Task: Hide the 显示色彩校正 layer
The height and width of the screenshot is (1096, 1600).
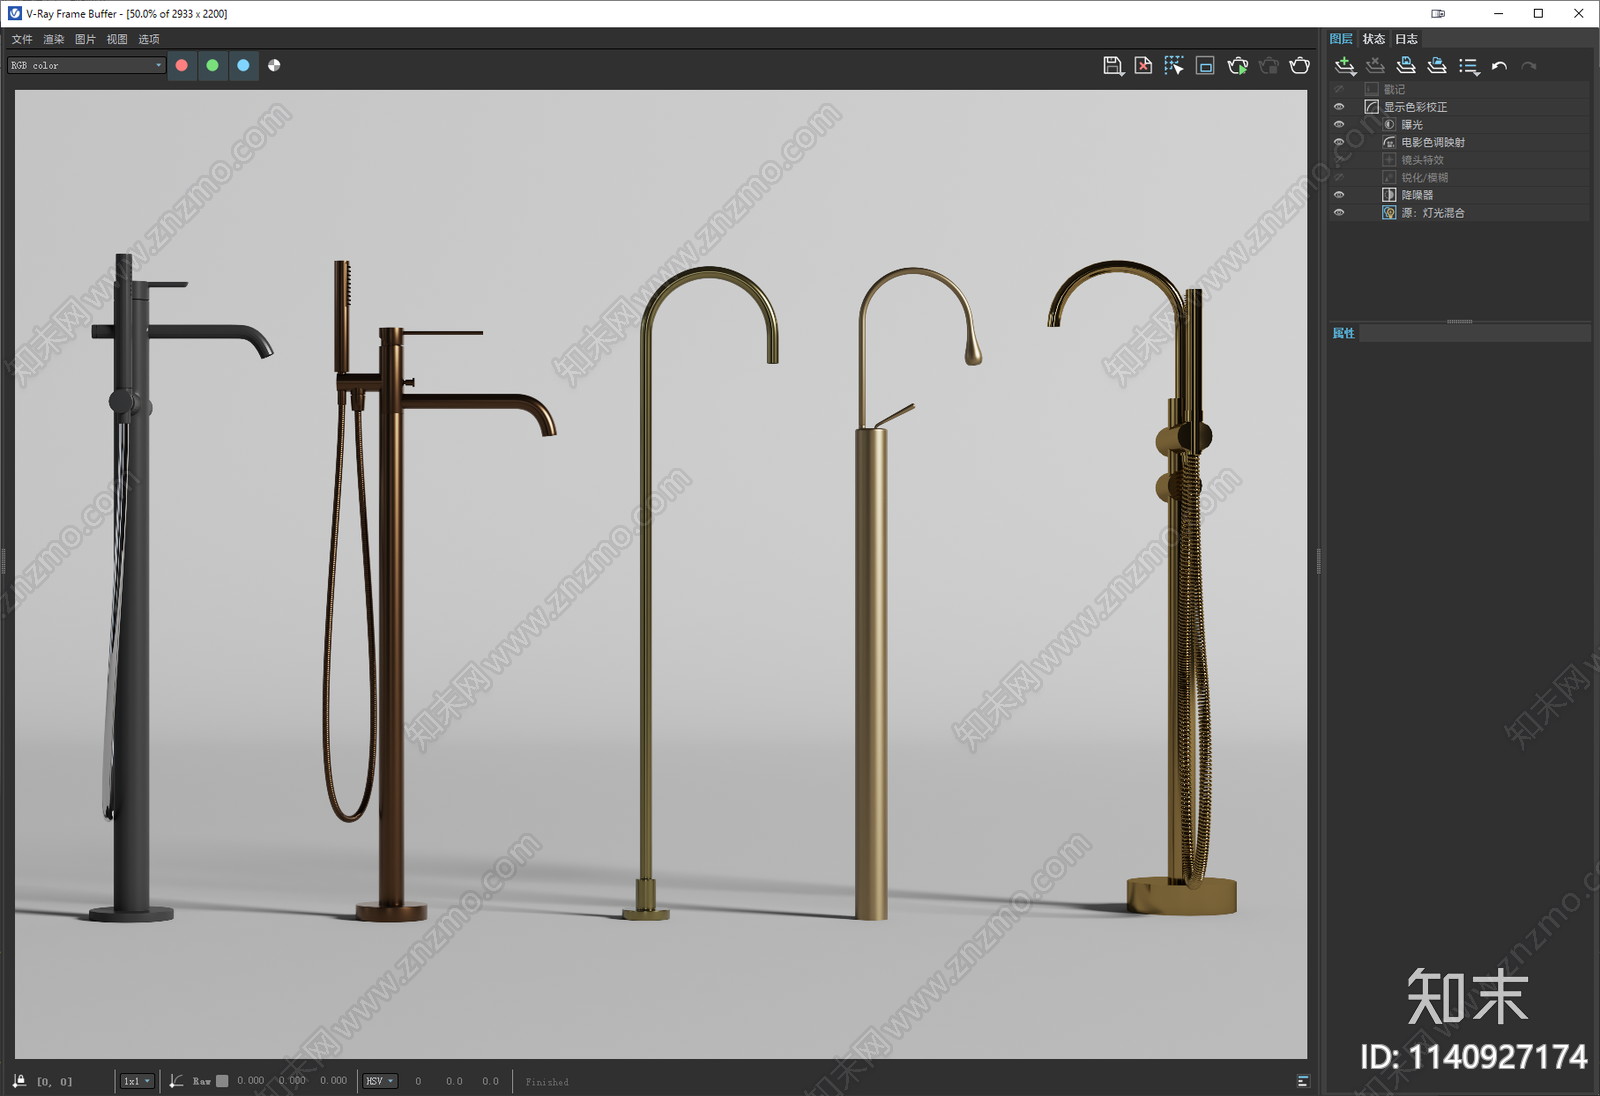Action: tap(1339, 107)
